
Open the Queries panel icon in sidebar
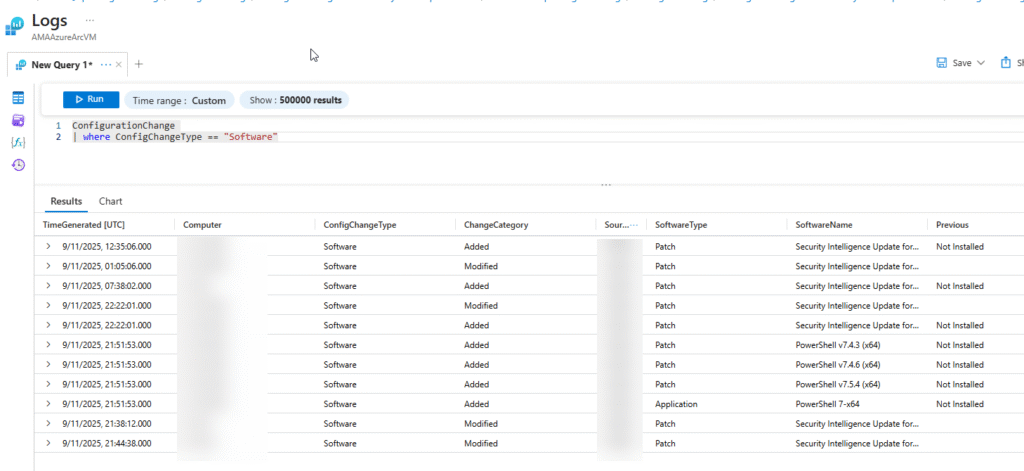18,120
